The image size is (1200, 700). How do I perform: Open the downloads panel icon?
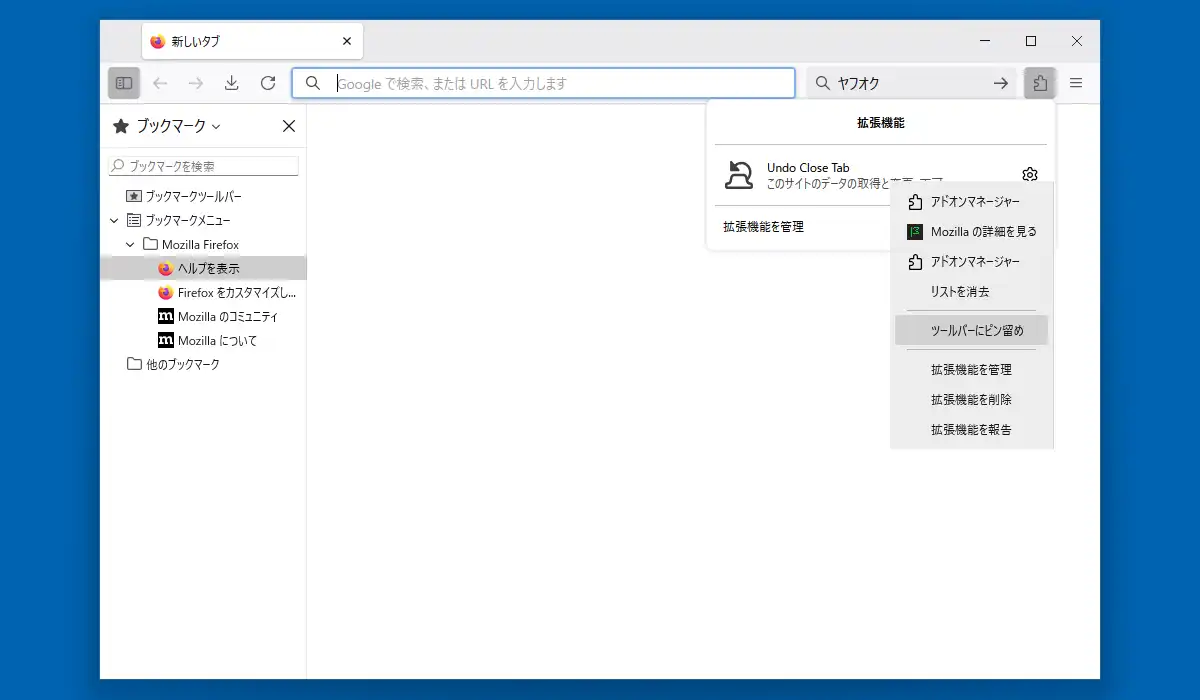[232, 83]
